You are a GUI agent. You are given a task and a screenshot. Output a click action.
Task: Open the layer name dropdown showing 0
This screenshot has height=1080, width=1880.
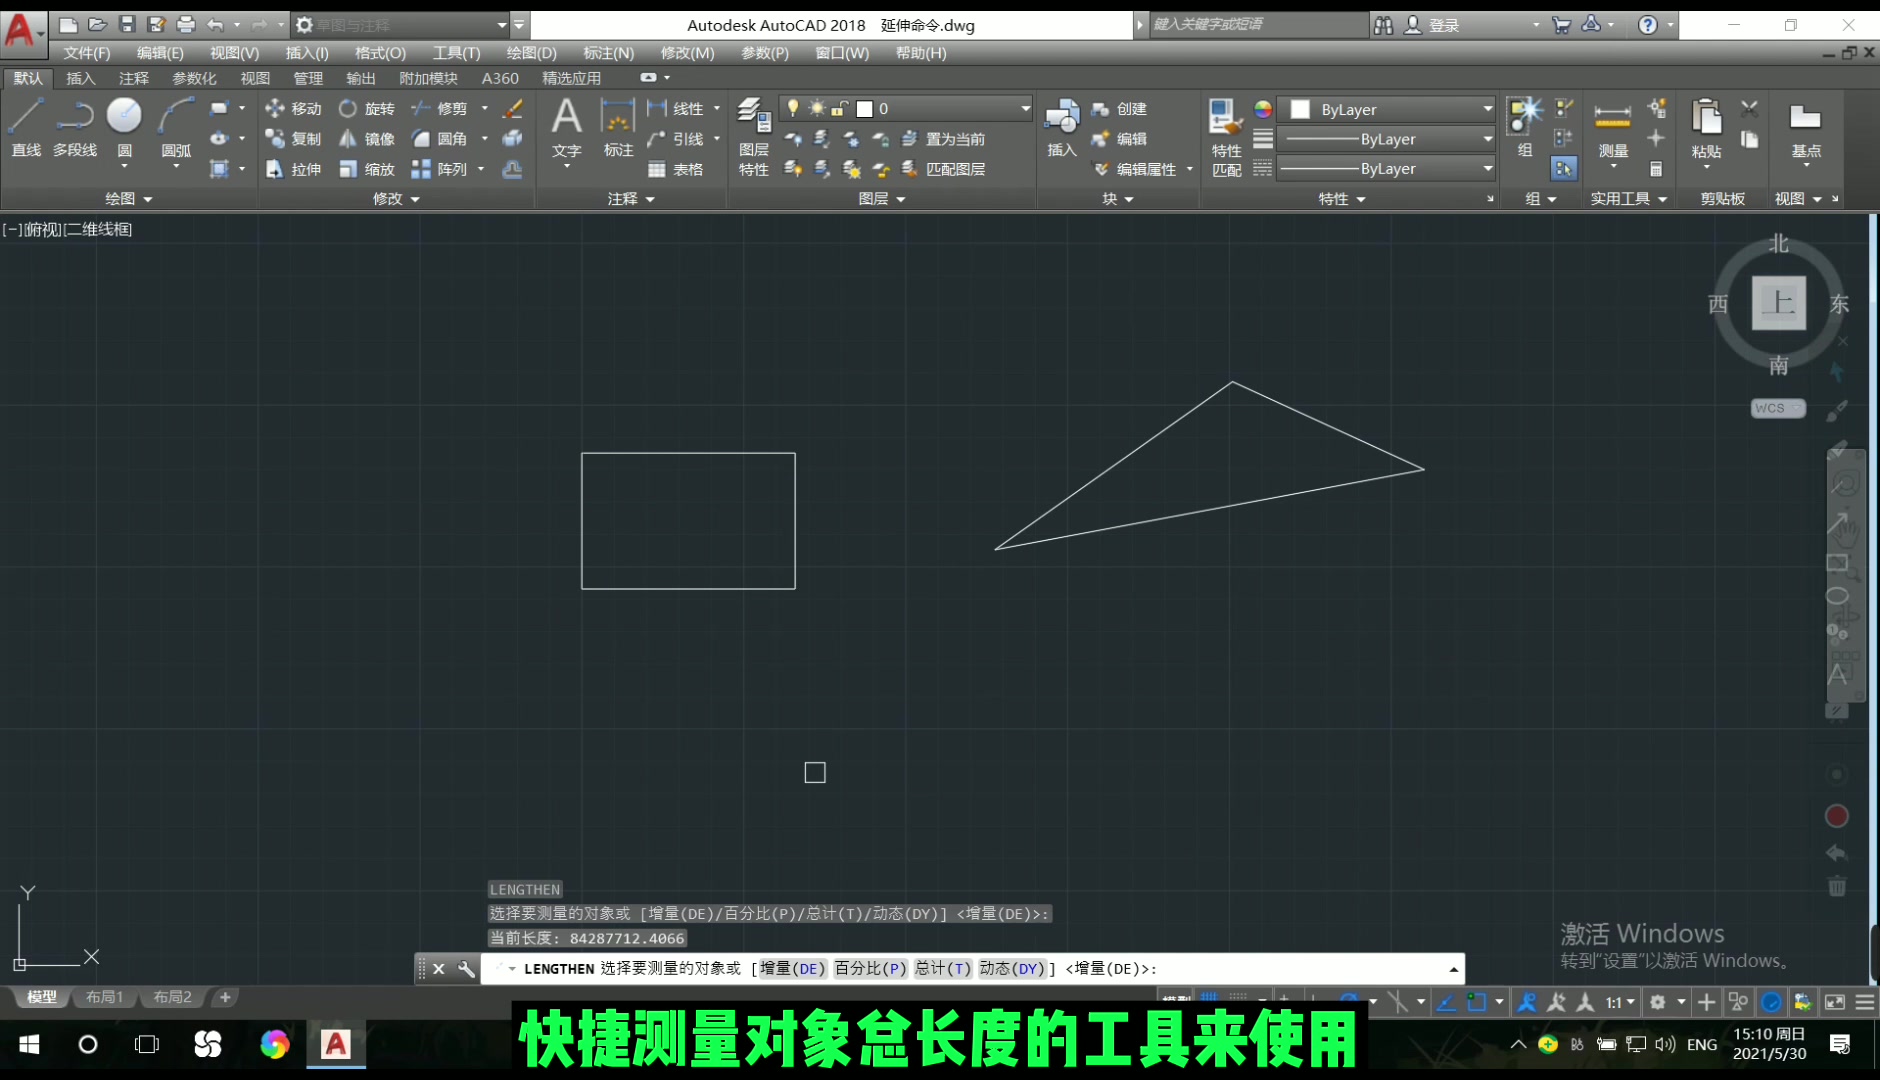[905, 108]
